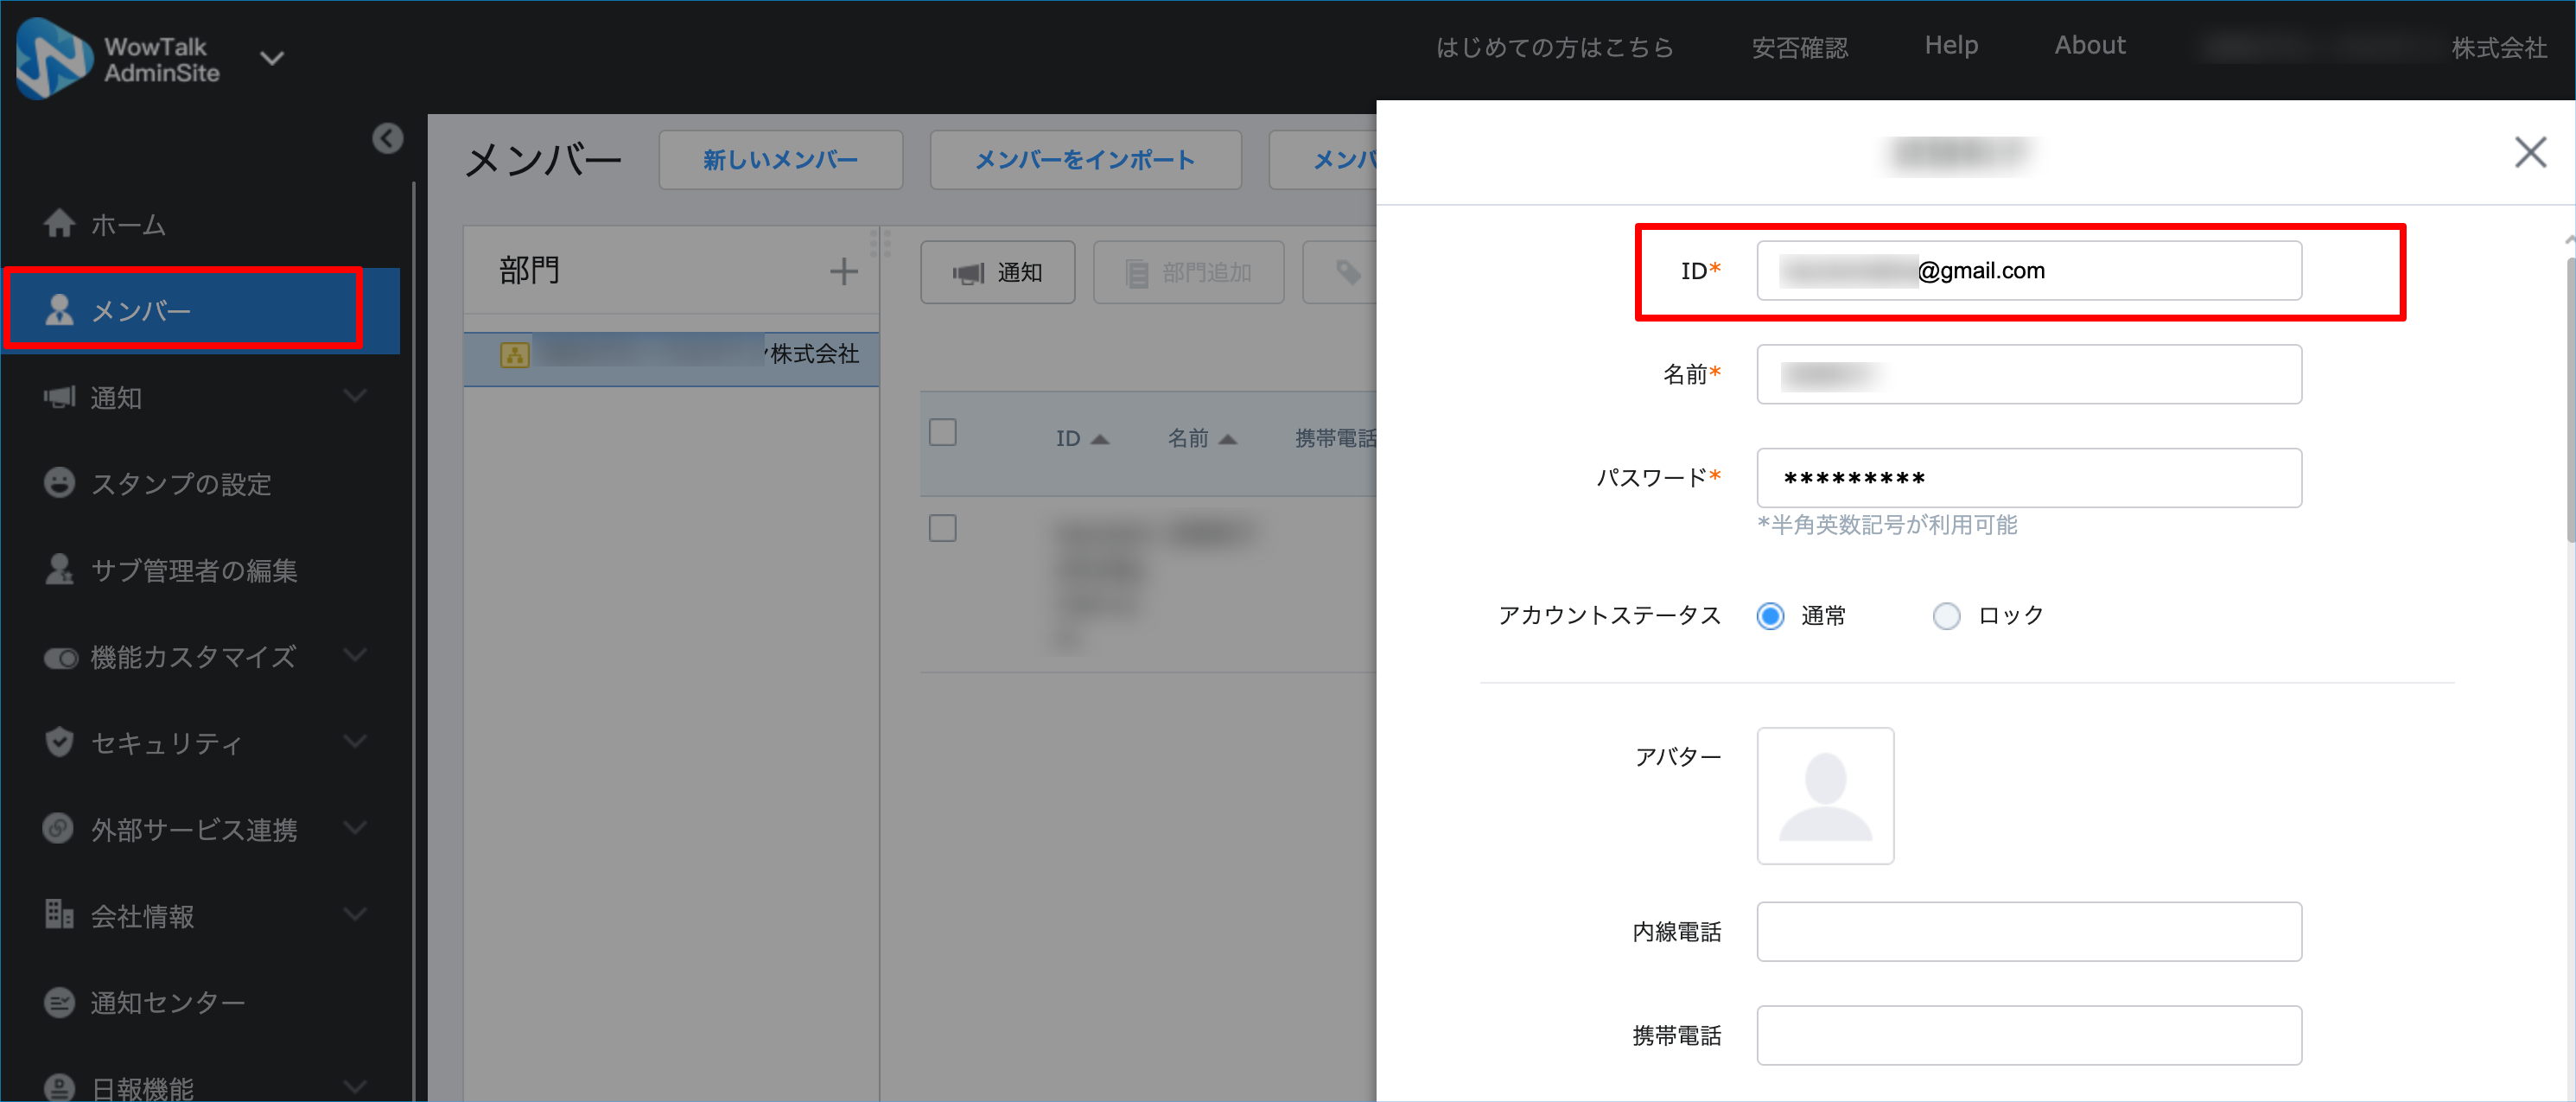
Task: Tick the select-all checkbox in table header
Action: pos(943,432)
